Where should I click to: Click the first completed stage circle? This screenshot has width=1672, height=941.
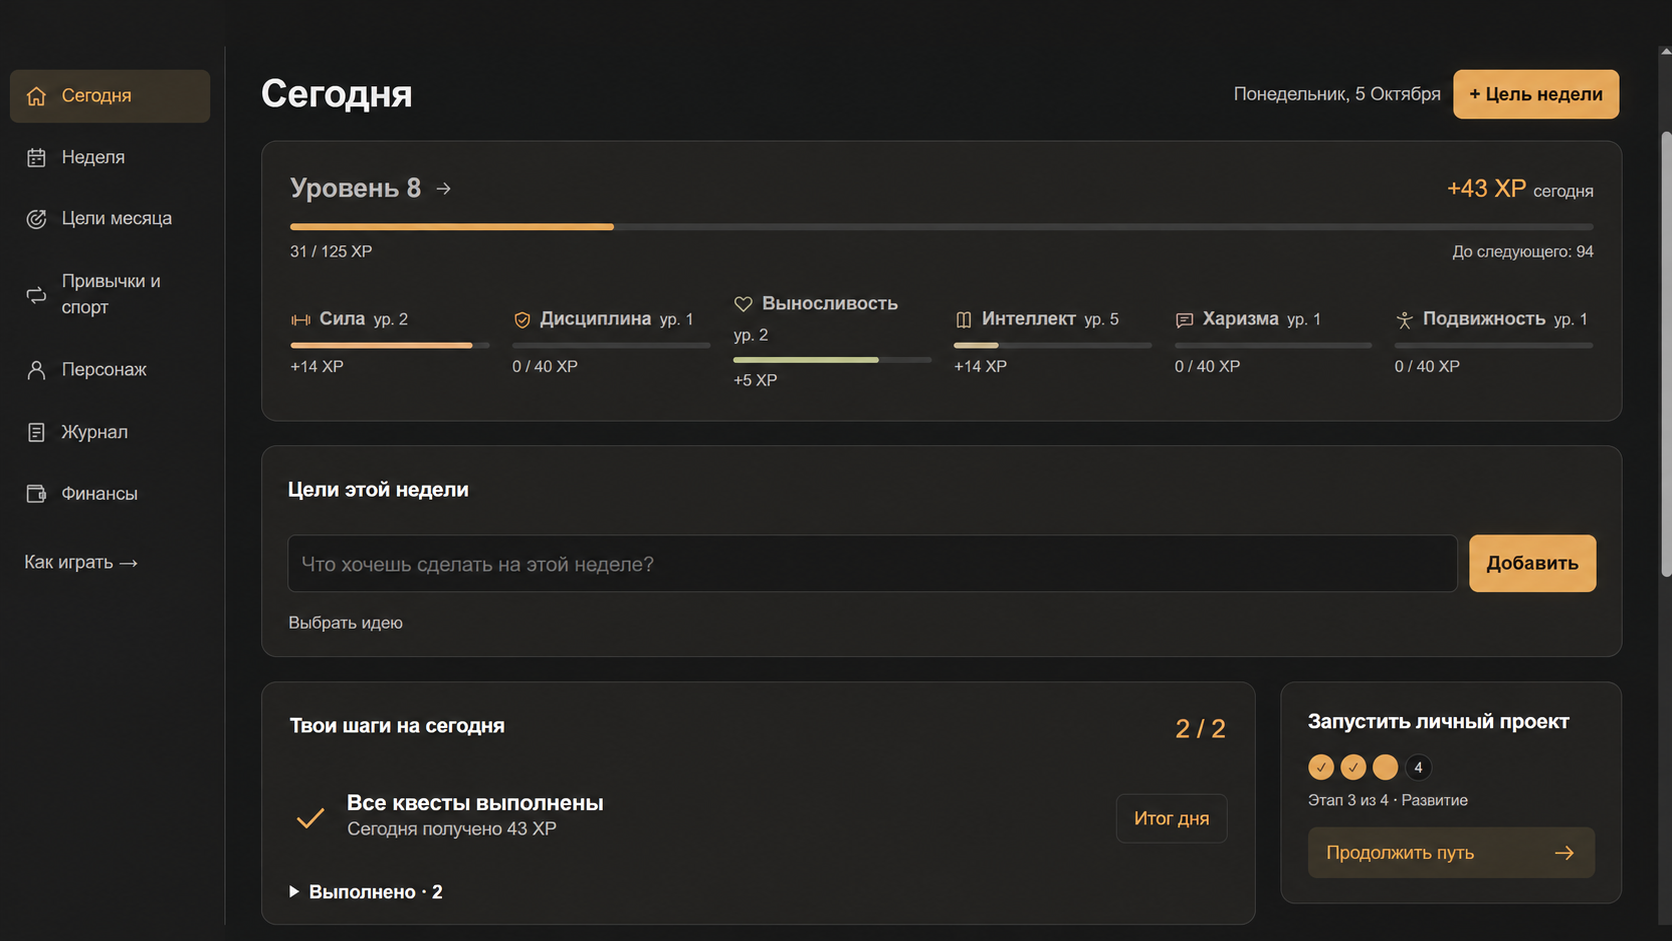coord(1321,767)
